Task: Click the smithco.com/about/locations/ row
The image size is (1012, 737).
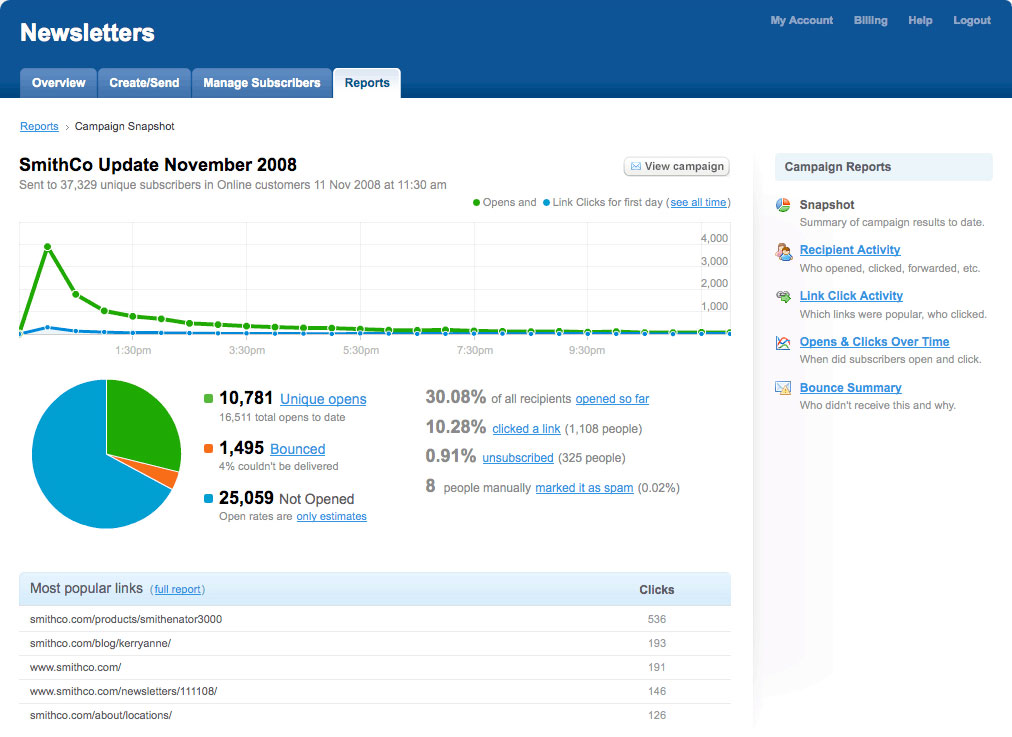Action: (375, 715)
